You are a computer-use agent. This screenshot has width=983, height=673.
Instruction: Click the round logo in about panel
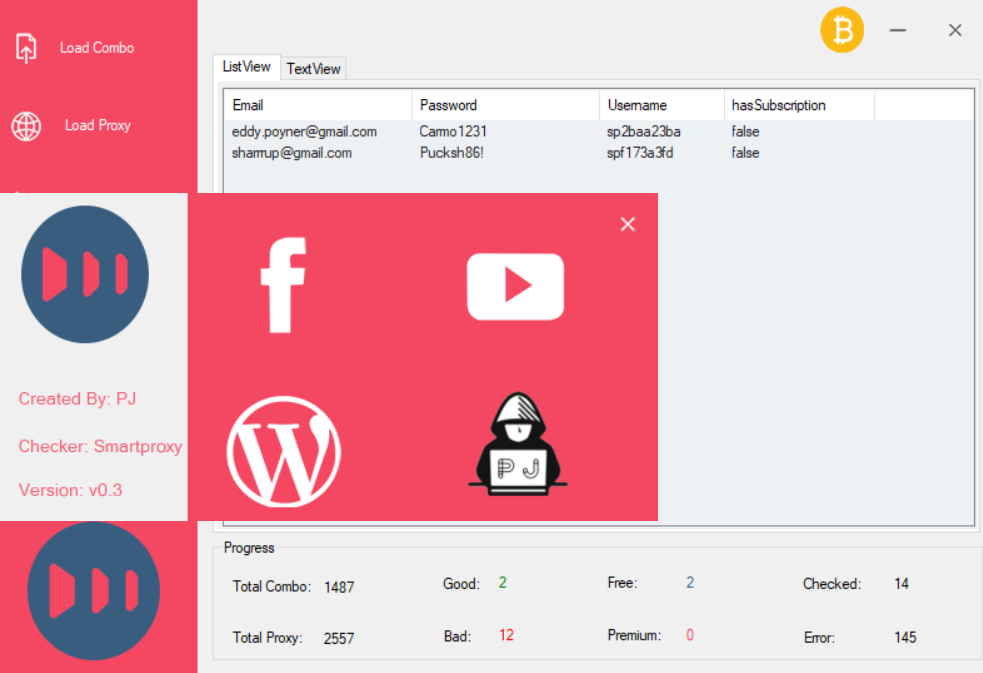click(x=85, y=274)
